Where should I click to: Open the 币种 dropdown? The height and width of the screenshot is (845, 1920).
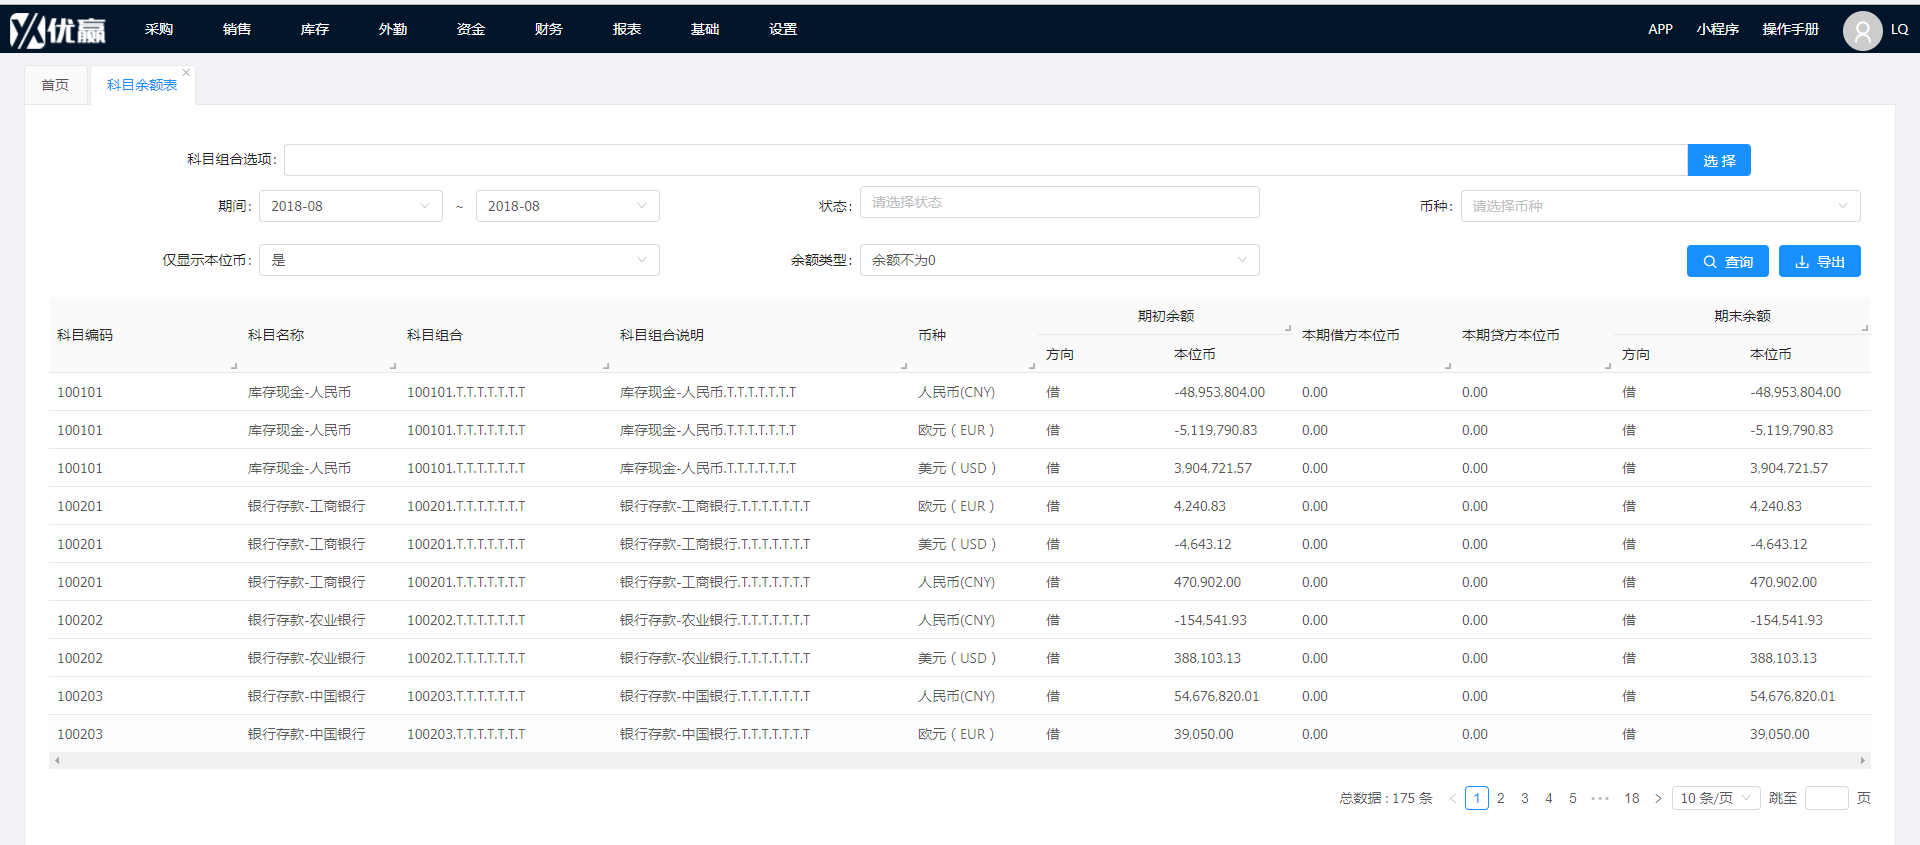tap(1661, 206)
